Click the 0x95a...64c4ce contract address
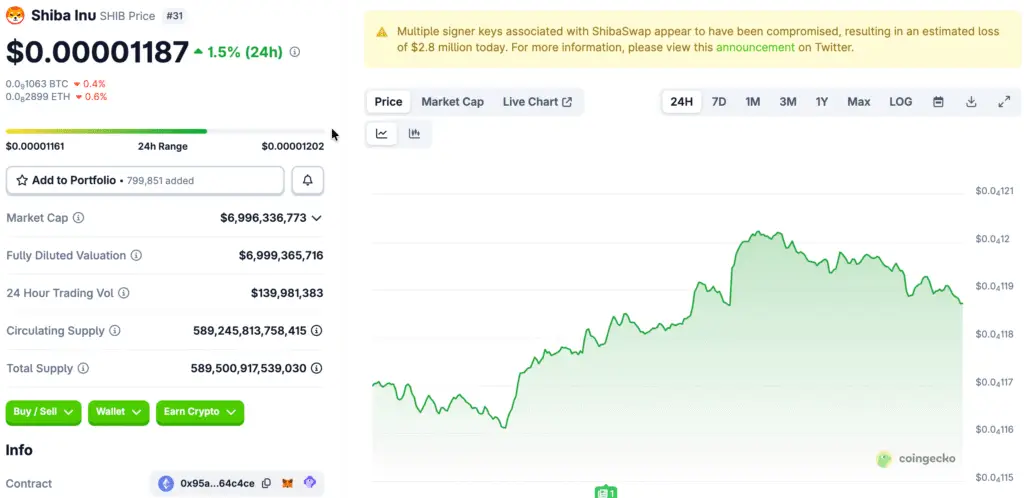1024x498 pixels. [217, 484]
